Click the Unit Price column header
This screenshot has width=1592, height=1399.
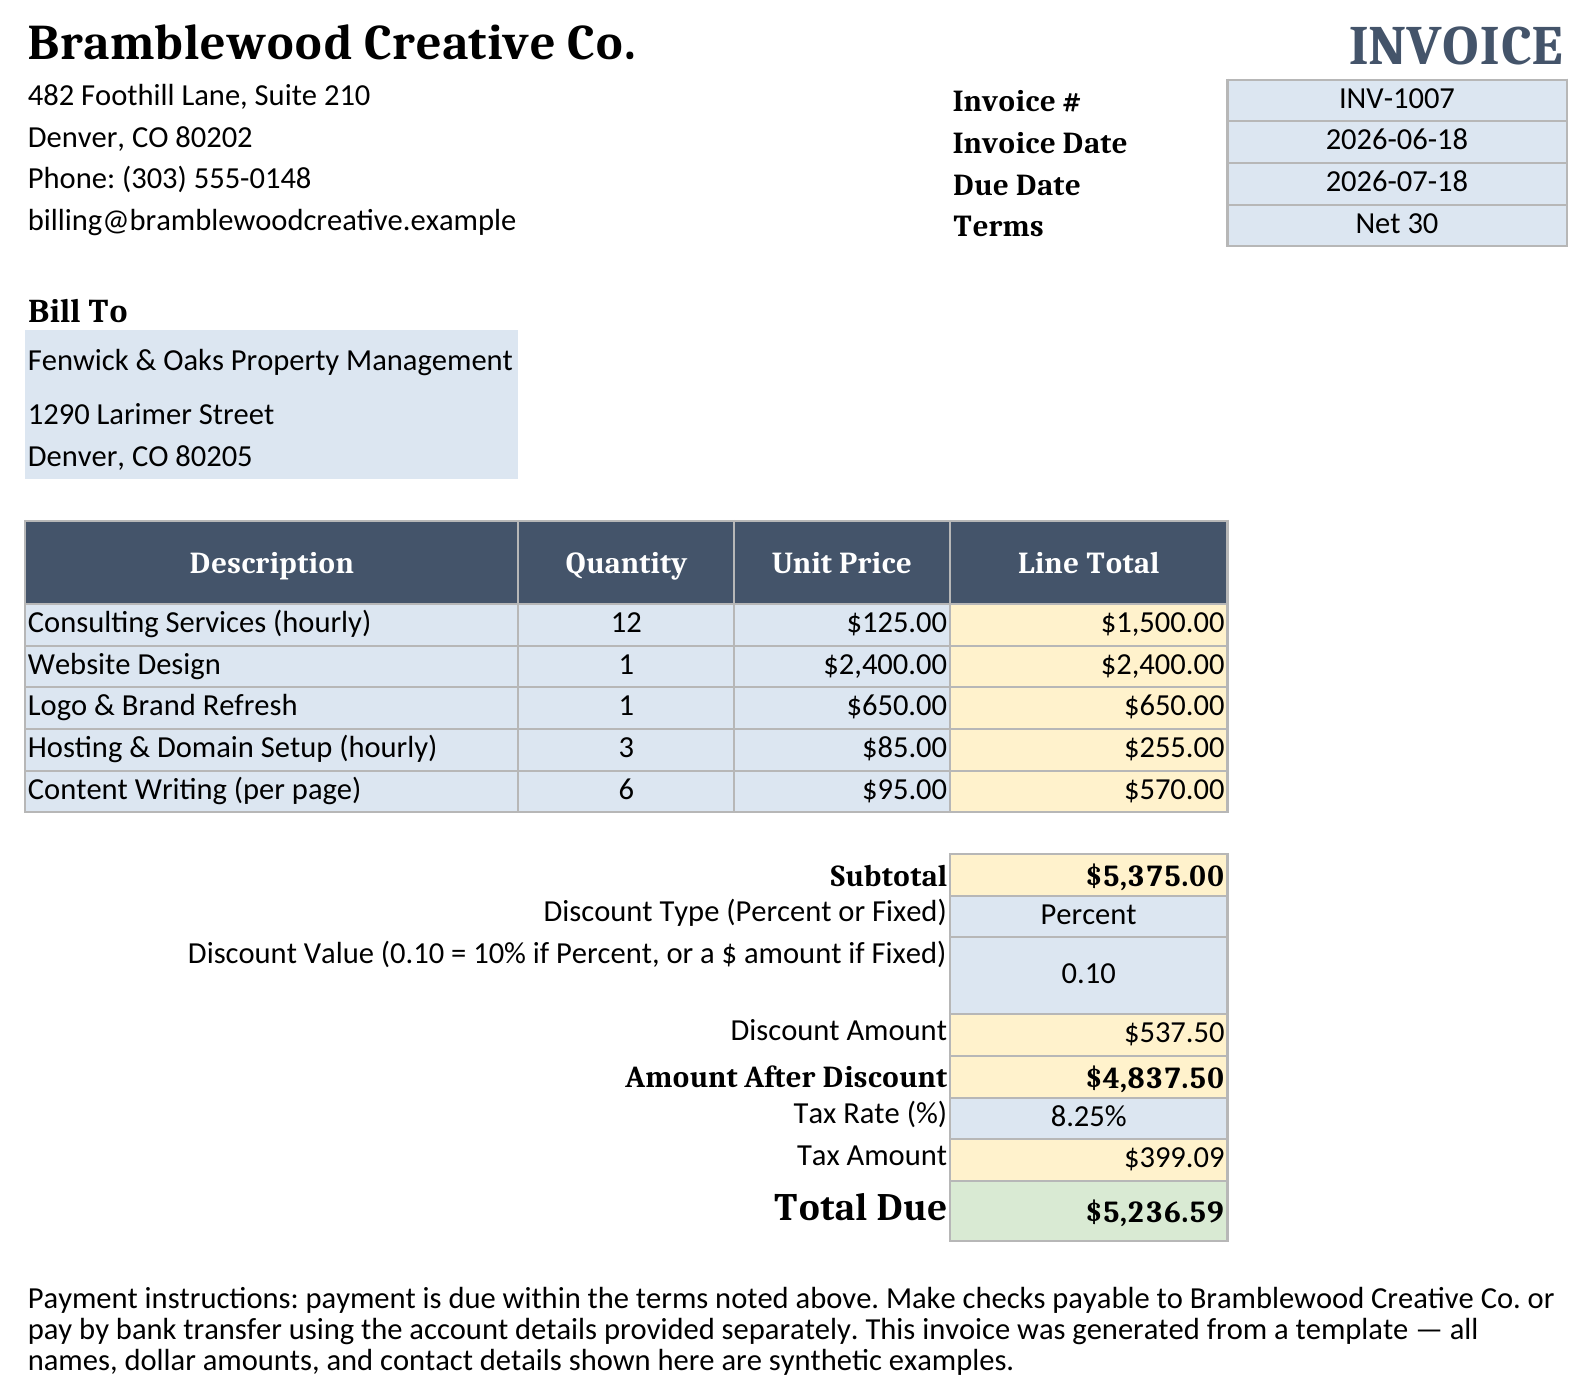(842, 563)
